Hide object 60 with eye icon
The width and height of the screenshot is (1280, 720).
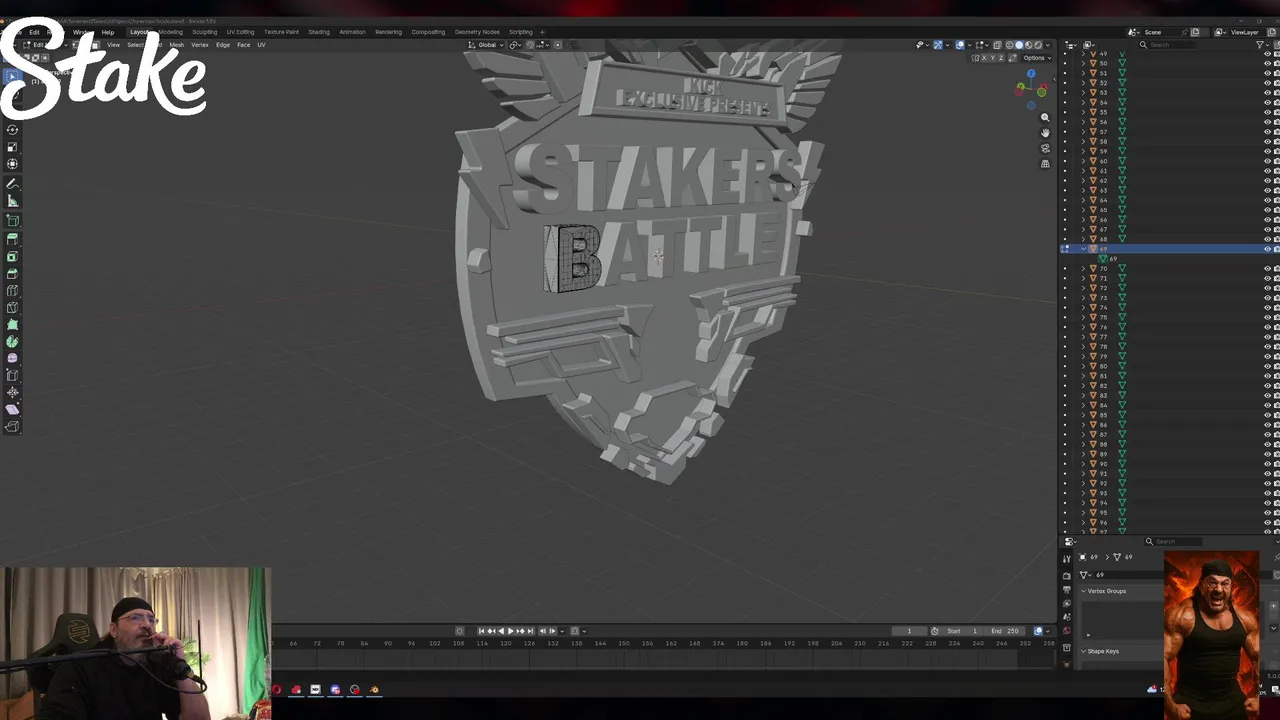[1267, 161]
